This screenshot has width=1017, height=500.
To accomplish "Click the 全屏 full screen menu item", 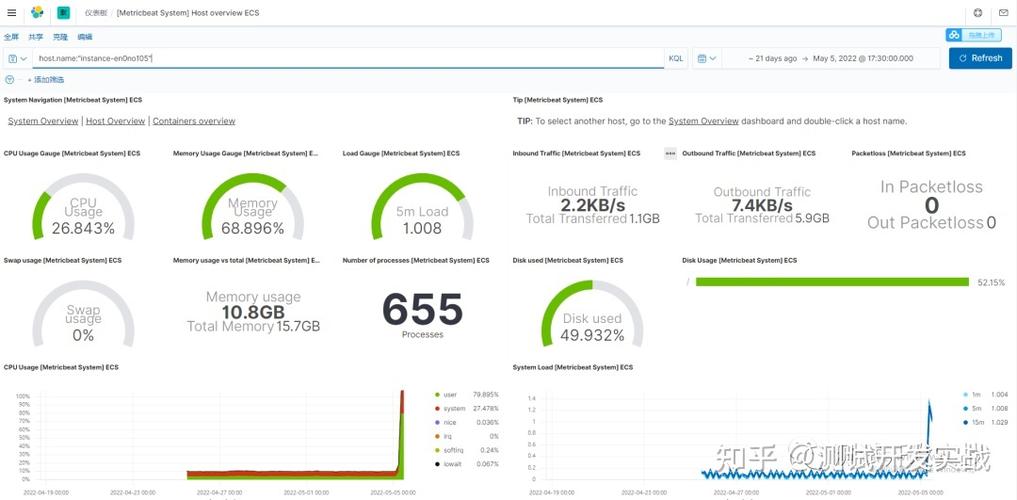I will coord(11,37).
